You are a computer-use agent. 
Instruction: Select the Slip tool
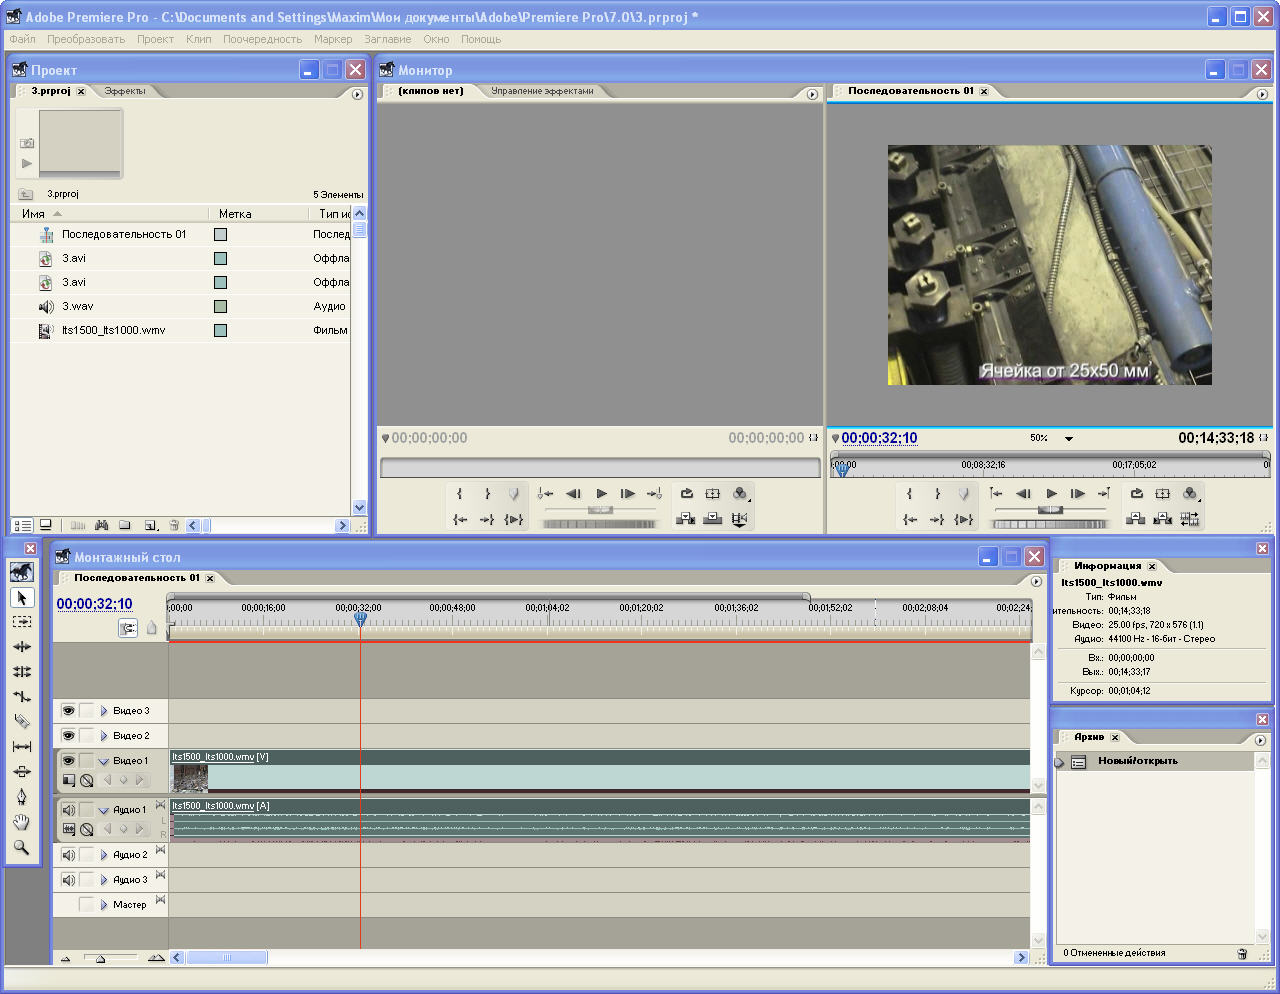22,747
